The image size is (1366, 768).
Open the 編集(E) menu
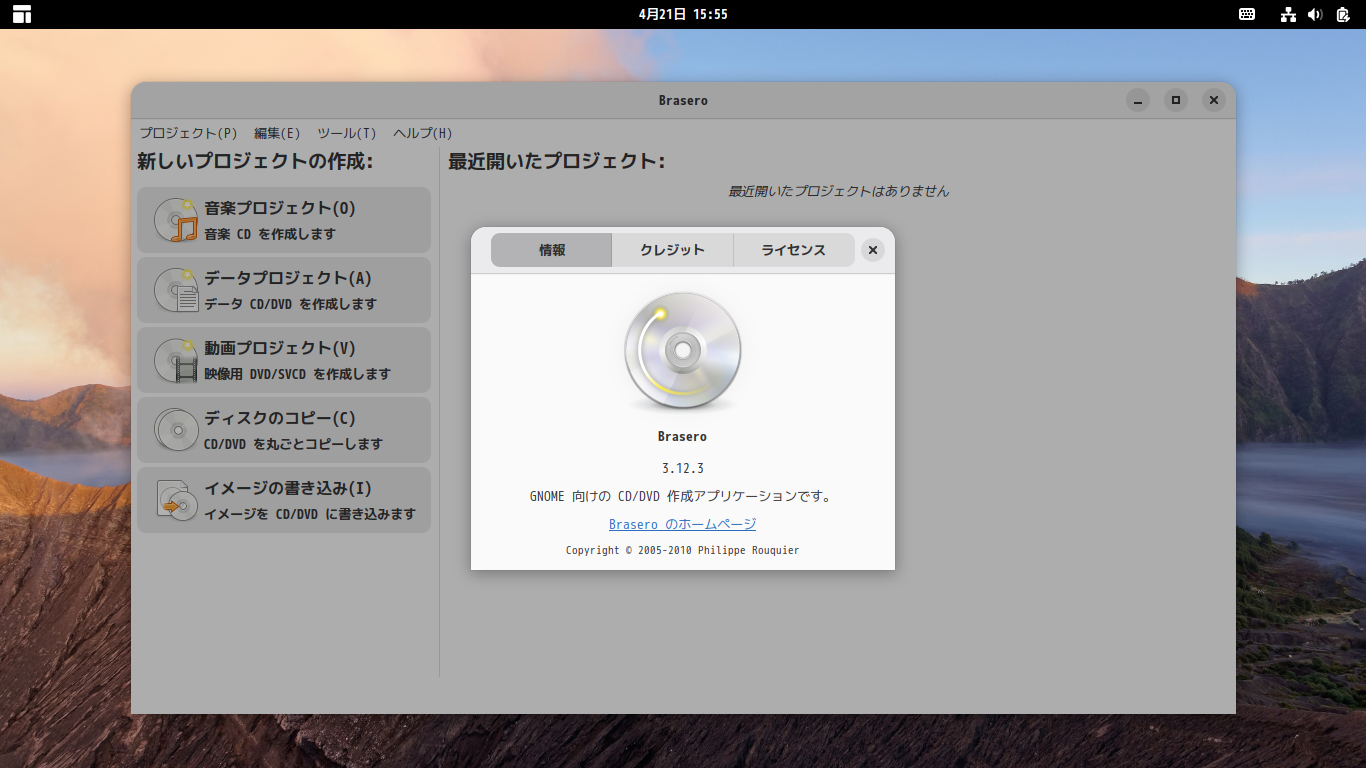(277, 133)
